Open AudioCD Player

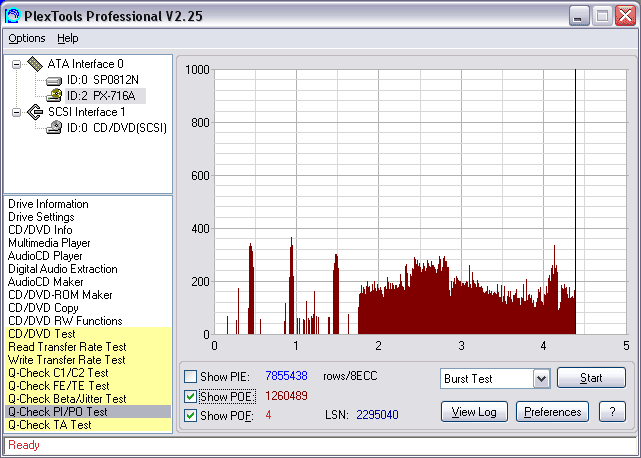[45, 256]
